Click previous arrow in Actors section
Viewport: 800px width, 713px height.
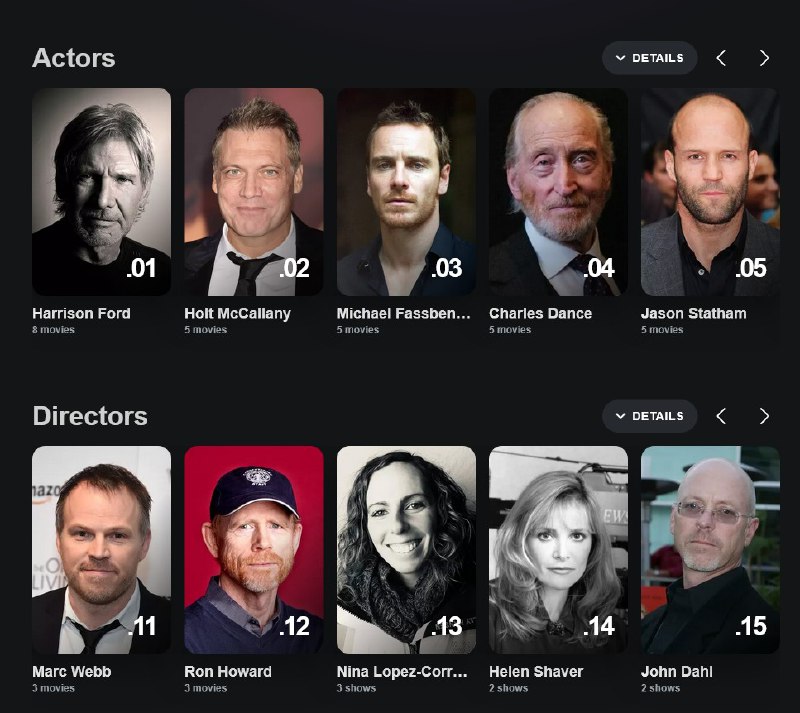[x=721, y=58]
